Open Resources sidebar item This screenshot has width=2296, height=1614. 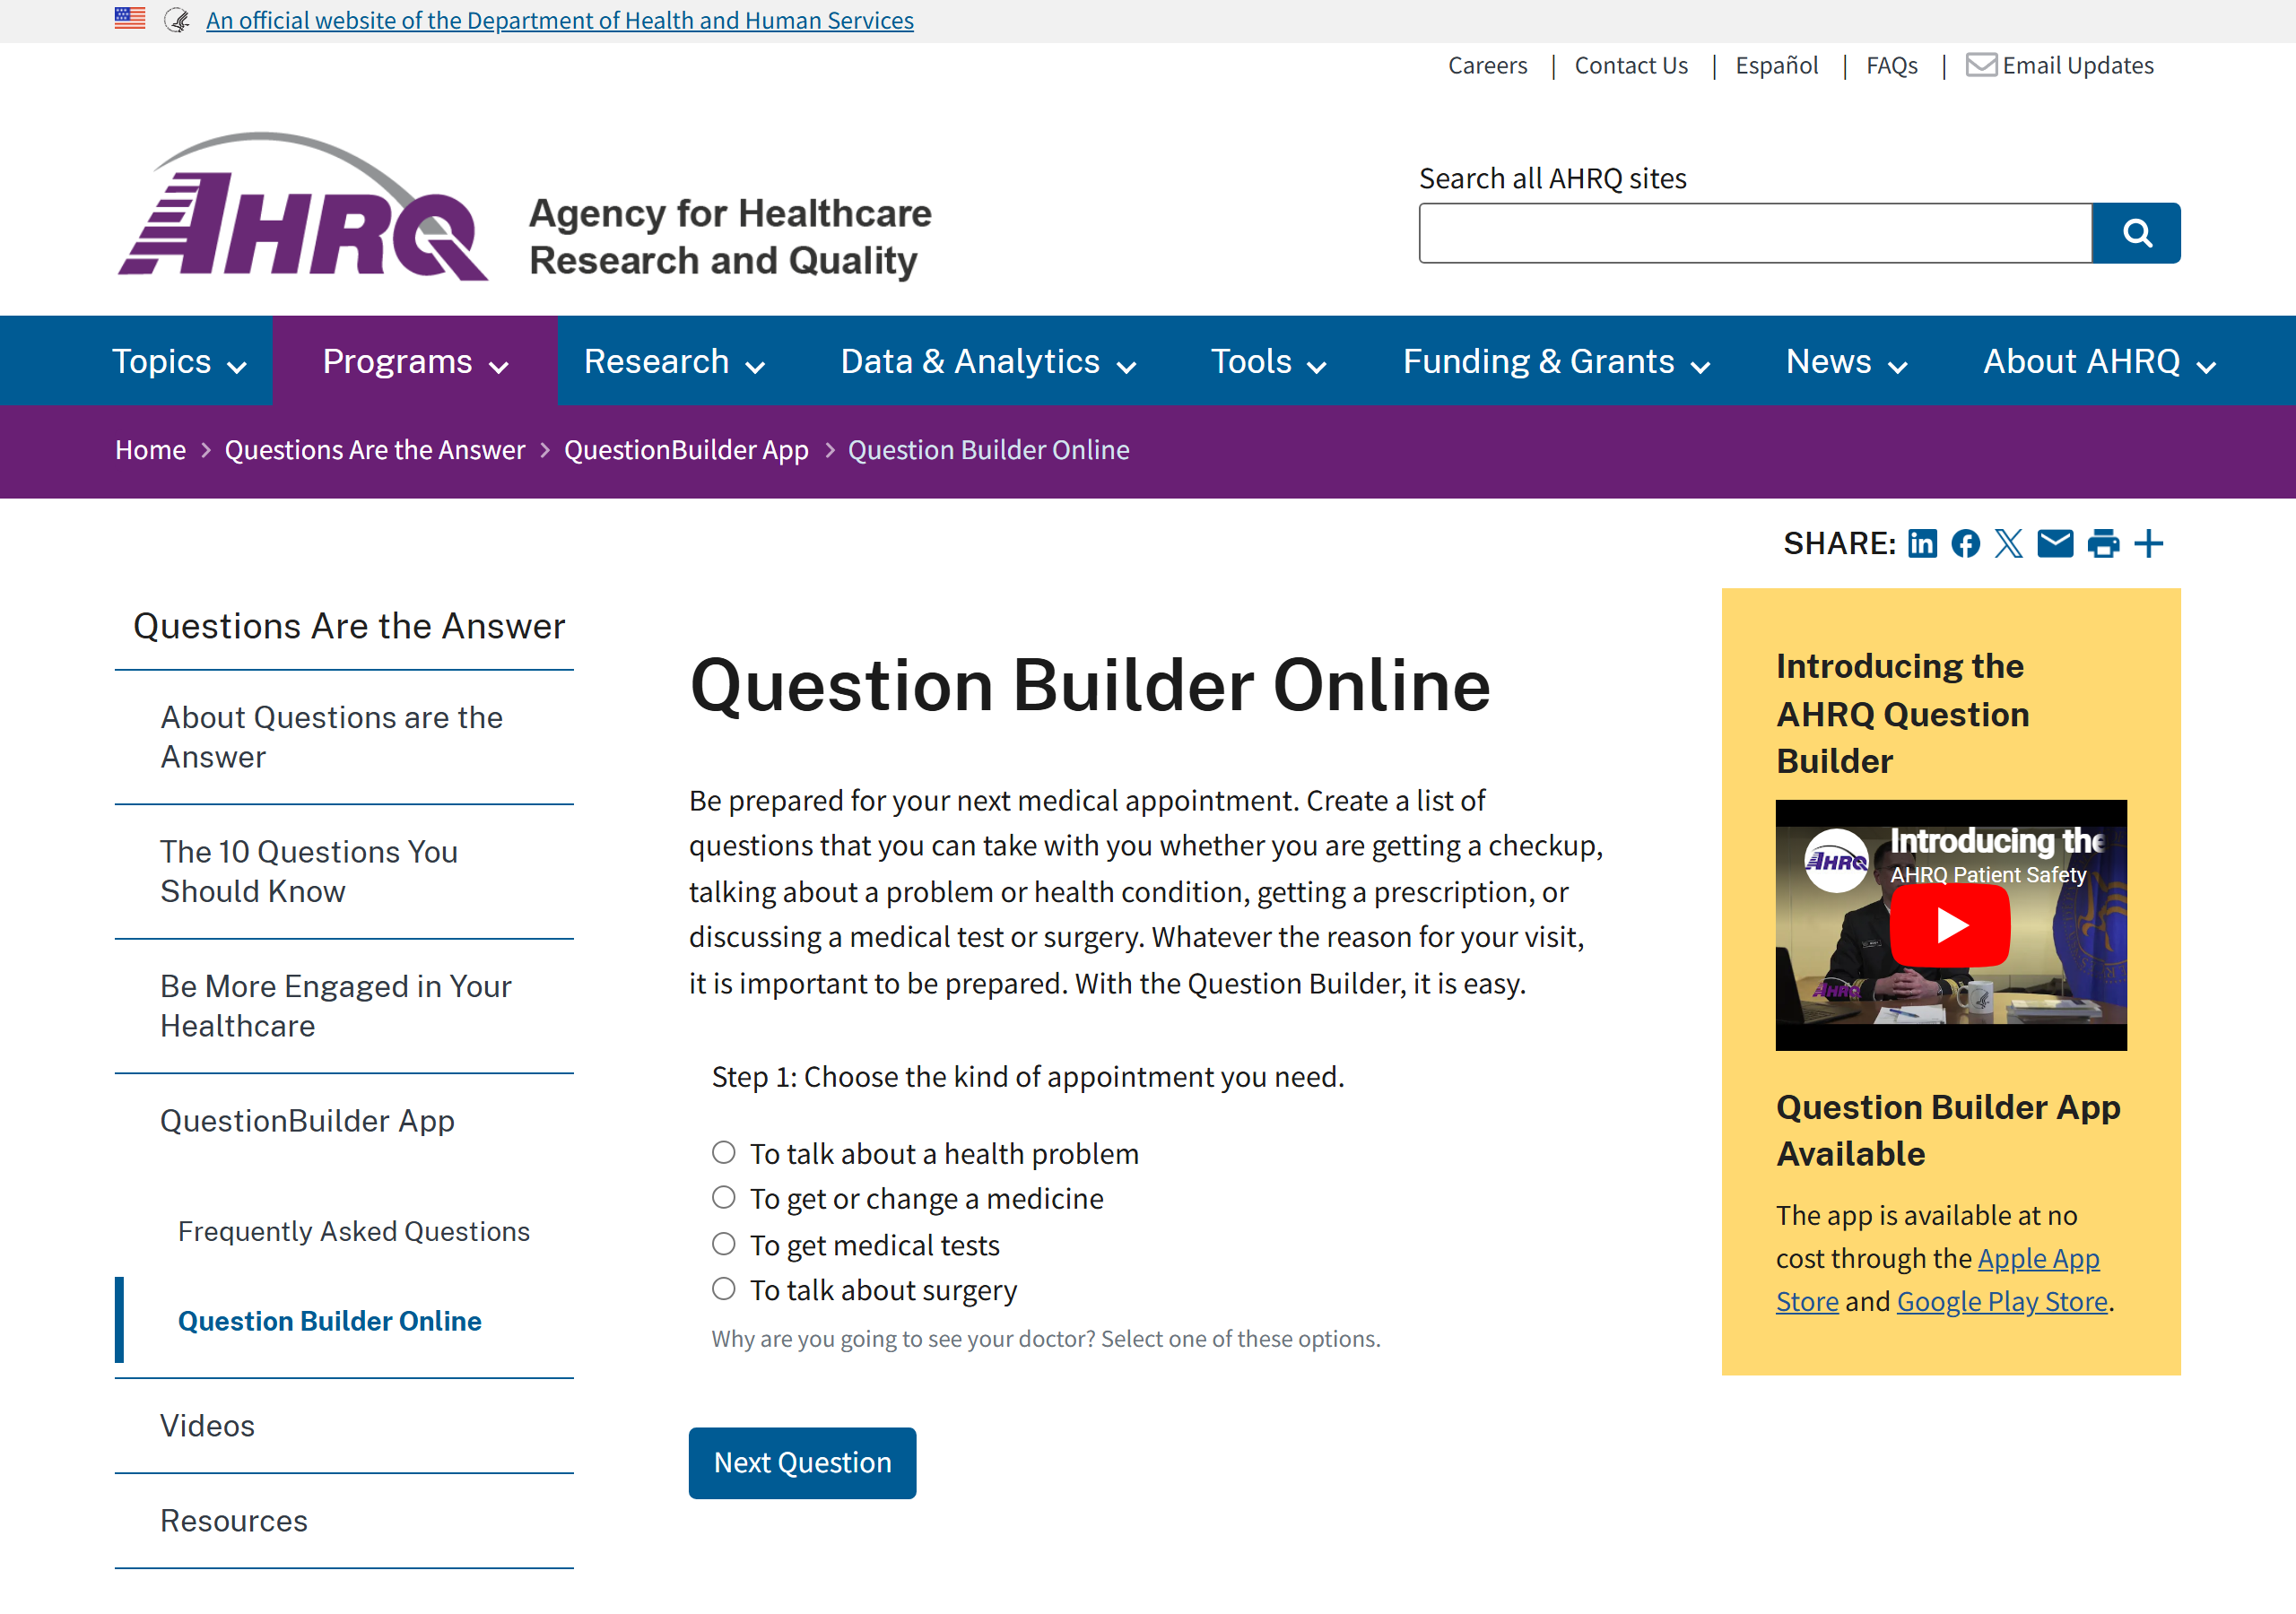[x=344, y=1521]
